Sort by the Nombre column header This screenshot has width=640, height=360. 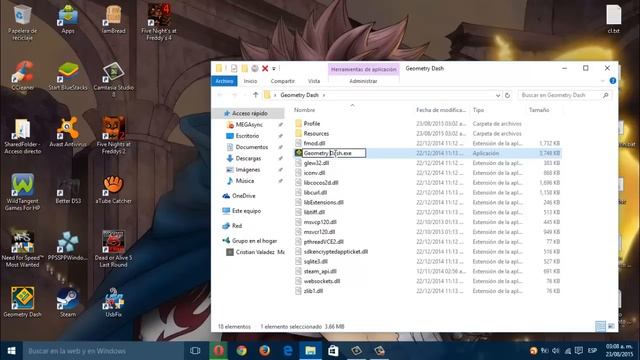tap(304, 110)
